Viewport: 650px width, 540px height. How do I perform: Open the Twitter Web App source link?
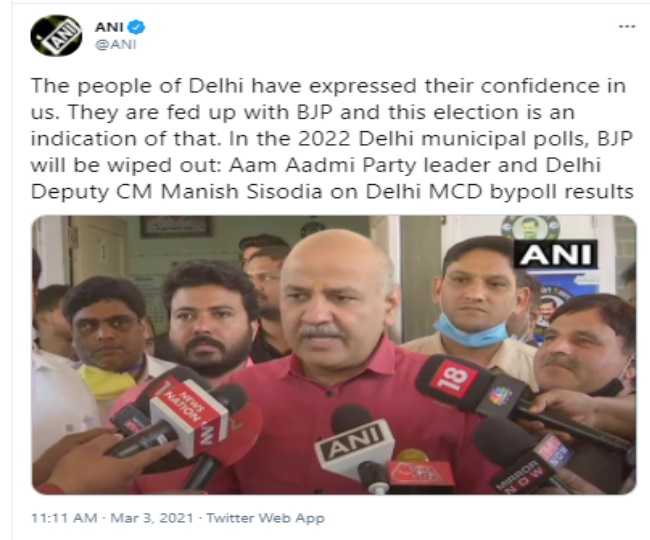[x=265, y=518]
